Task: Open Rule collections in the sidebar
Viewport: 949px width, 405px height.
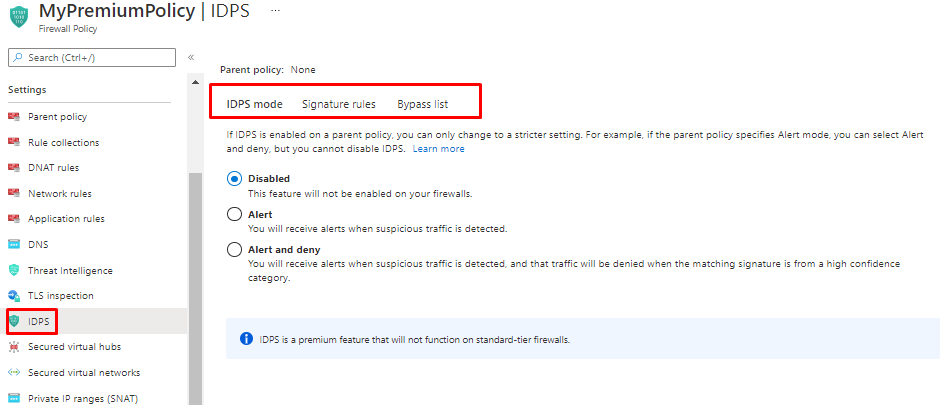Action: [63, 142]
